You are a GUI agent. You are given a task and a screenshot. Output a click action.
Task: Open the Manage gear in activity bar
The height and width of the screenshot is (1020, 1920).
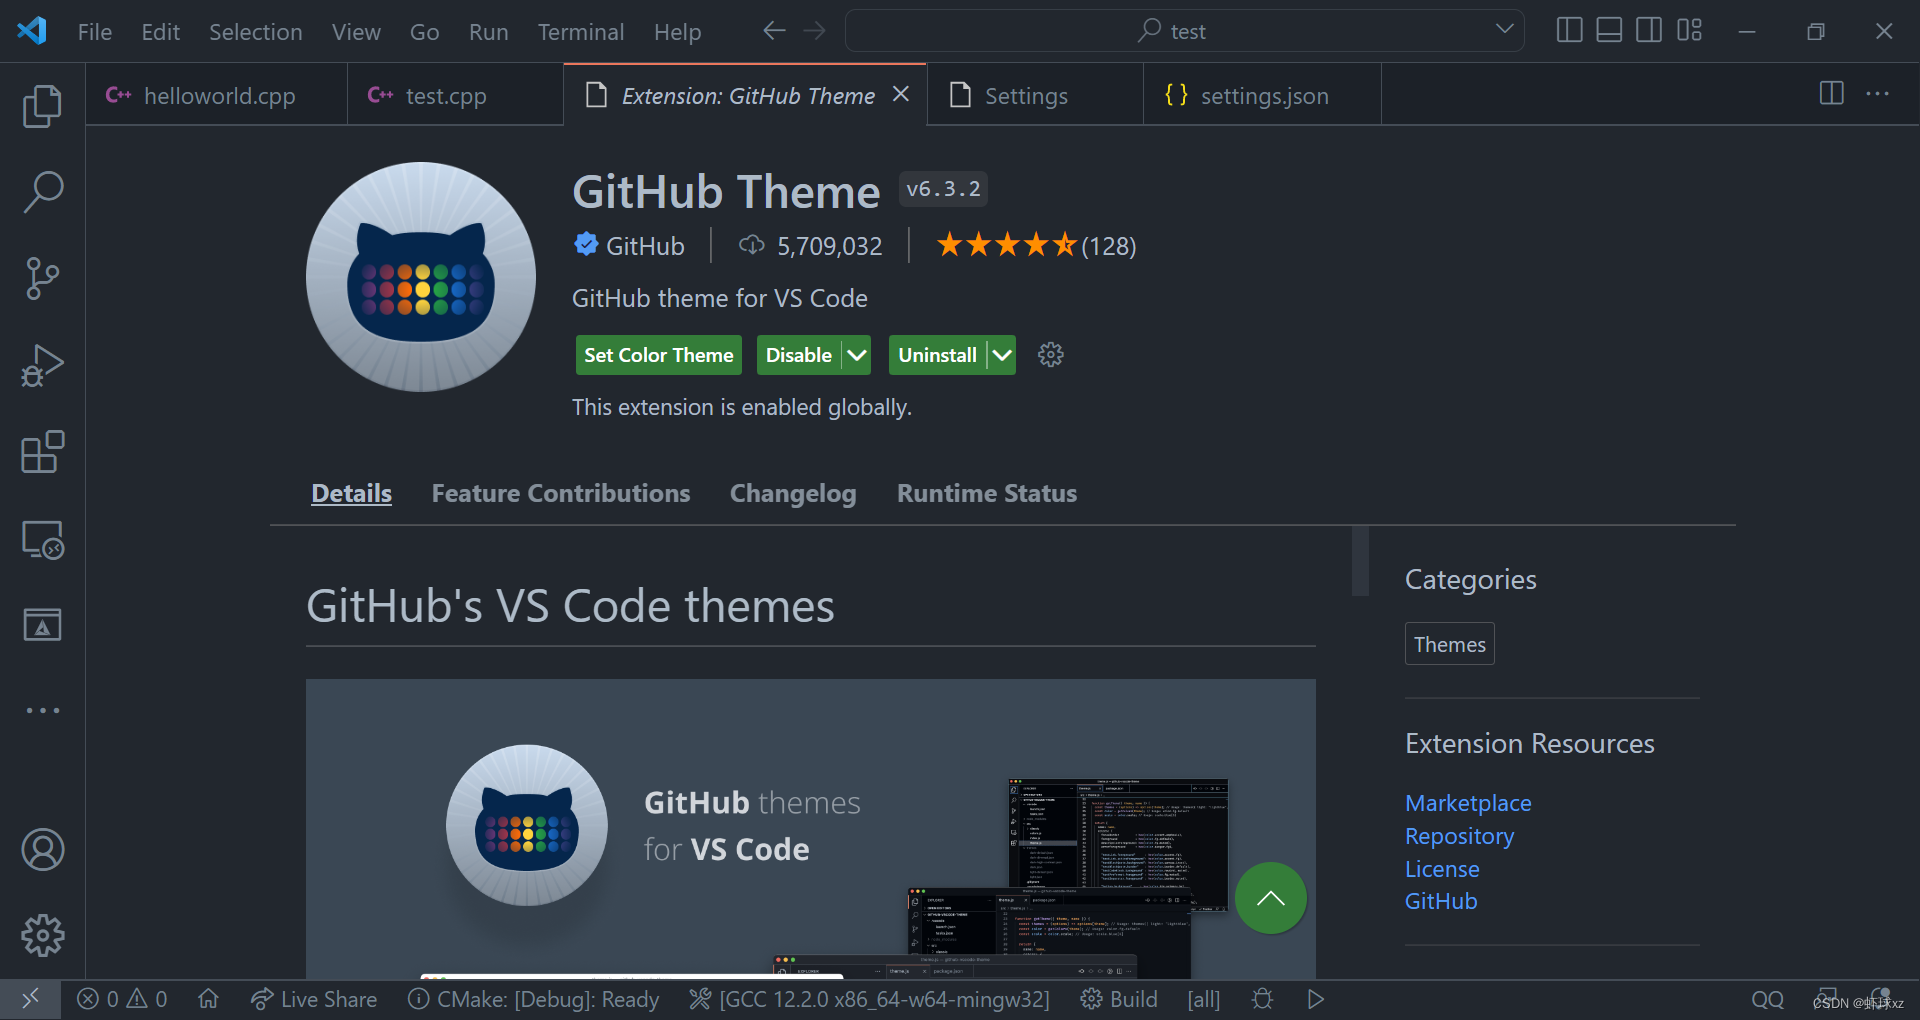click(x=42, y=936)
